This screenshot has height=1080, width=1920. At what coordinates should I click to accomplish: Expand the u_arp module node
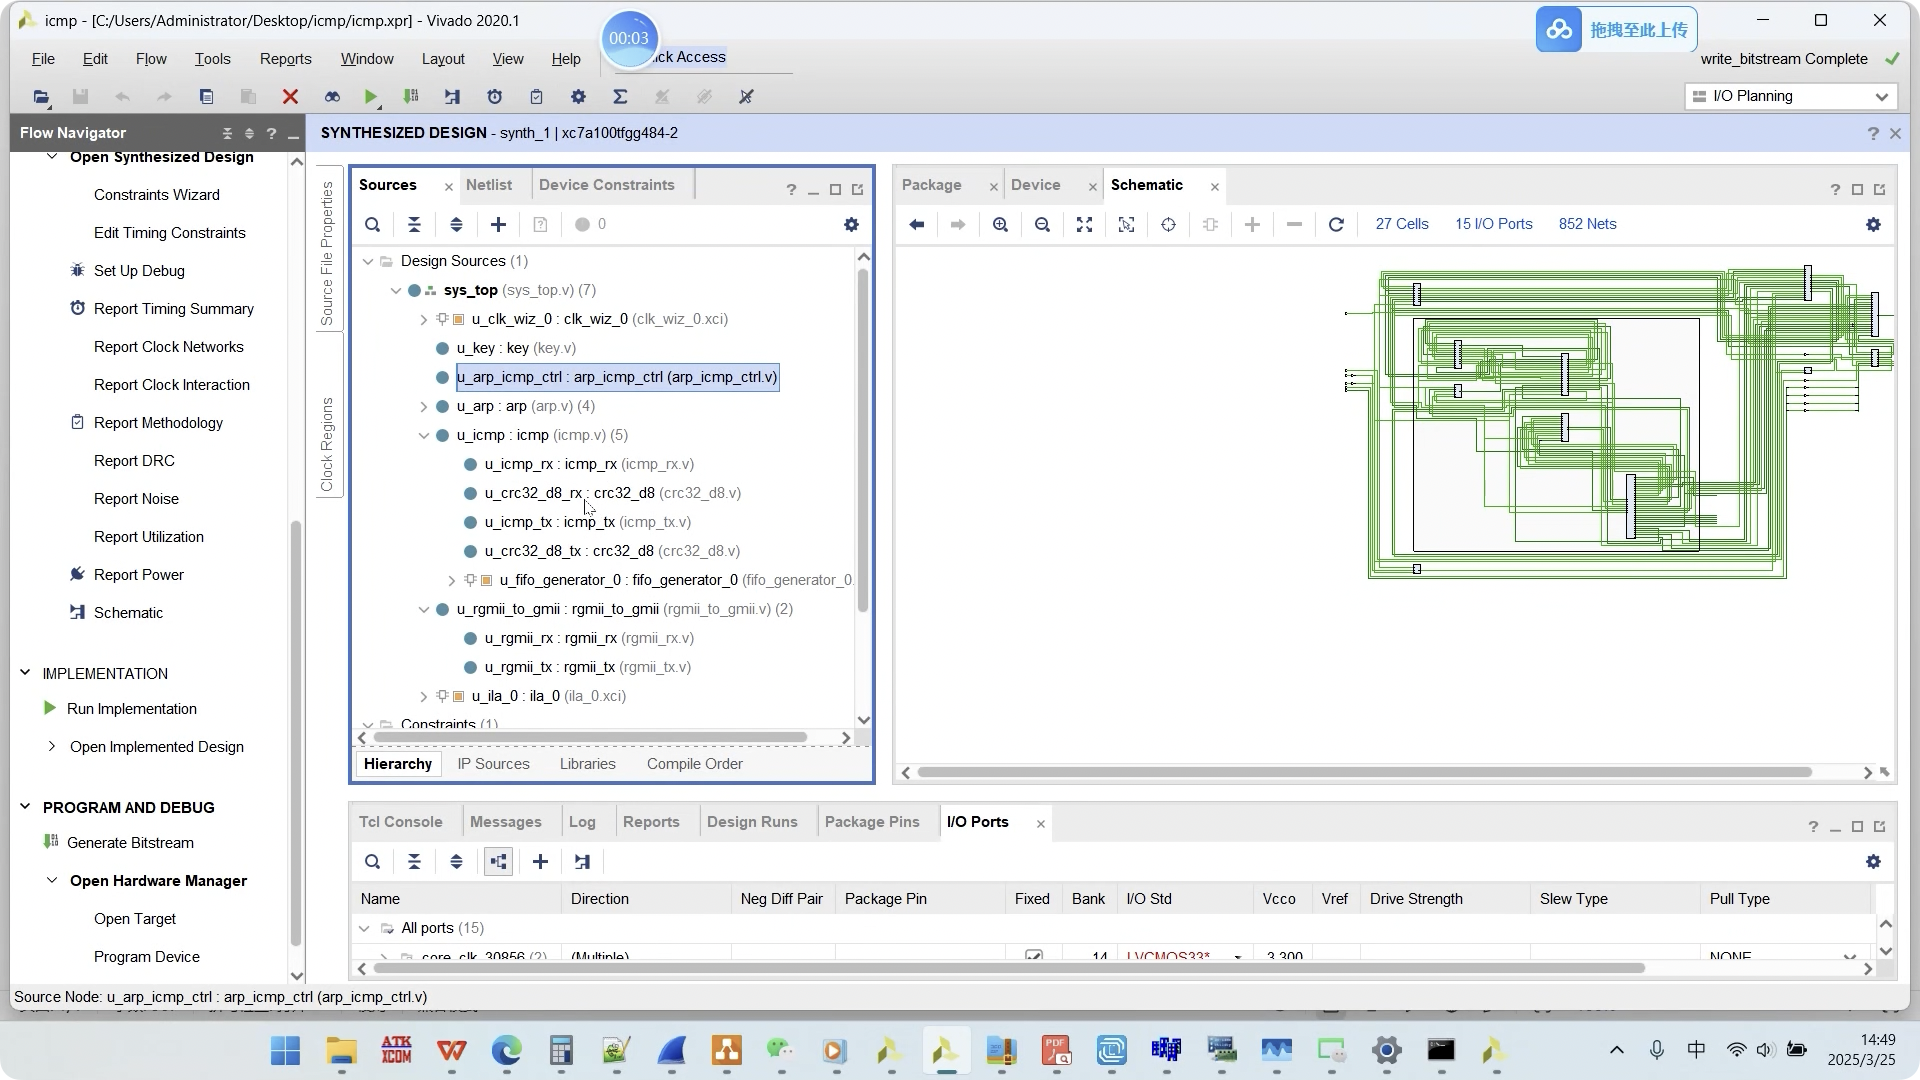pos(424,407)
